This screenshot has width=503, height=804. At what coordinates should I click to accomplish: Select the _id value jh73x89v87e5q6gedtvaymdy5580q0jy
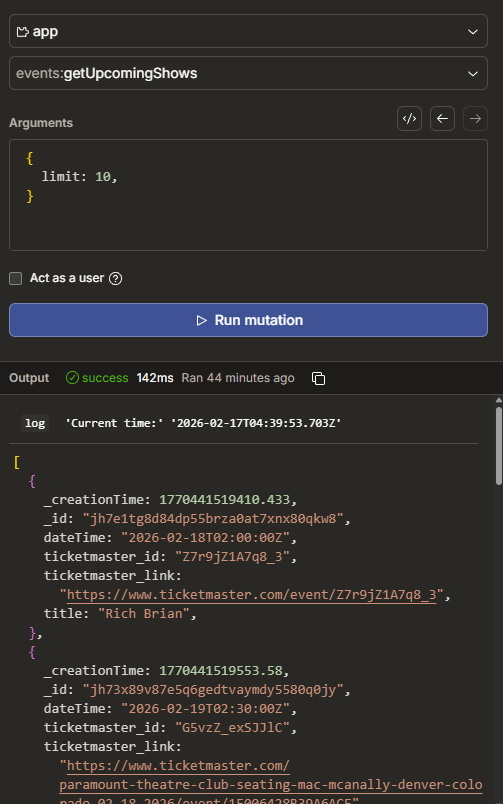(x=213, y=690)
